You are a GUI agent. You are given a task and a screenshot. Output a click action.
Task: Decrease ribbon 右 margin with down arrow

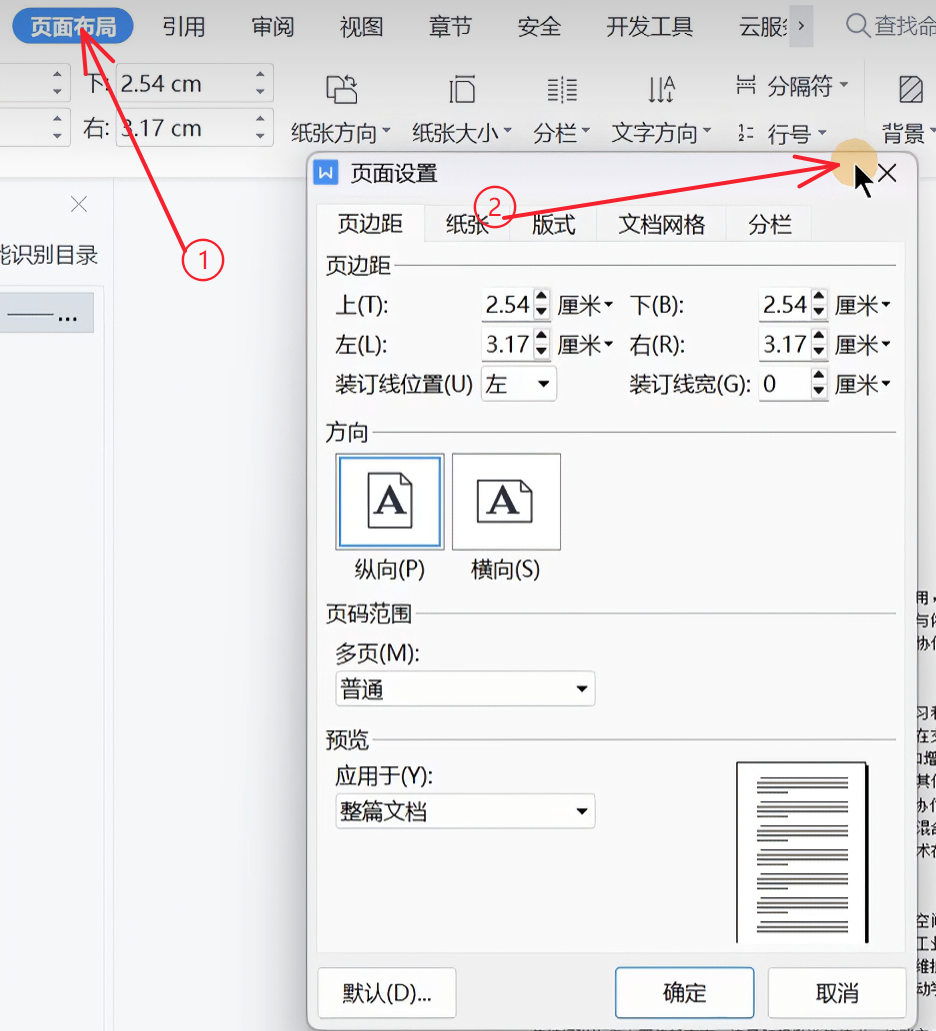[260, 136]
